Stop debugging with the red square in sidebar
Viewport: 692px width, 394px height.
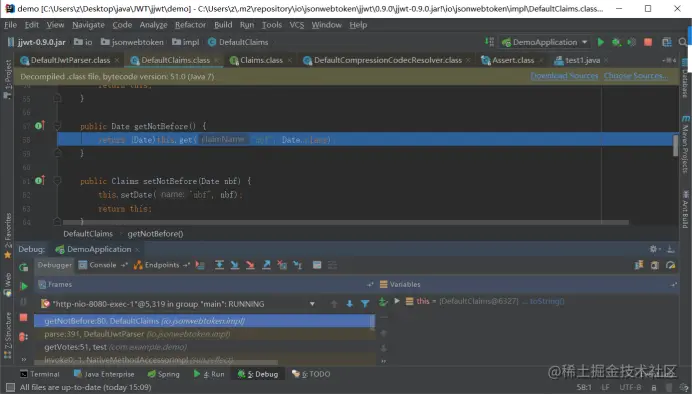[23, 317]
